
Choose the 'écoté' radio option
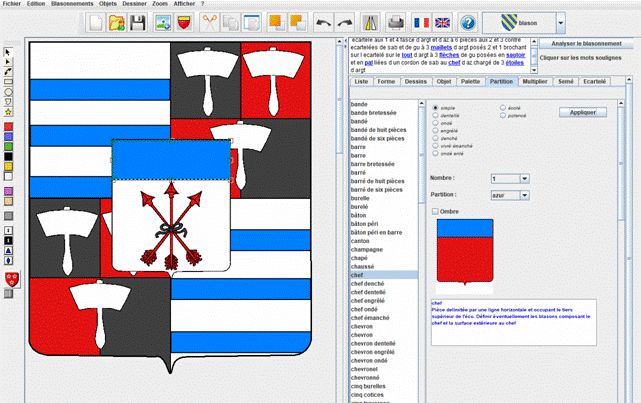502,107
